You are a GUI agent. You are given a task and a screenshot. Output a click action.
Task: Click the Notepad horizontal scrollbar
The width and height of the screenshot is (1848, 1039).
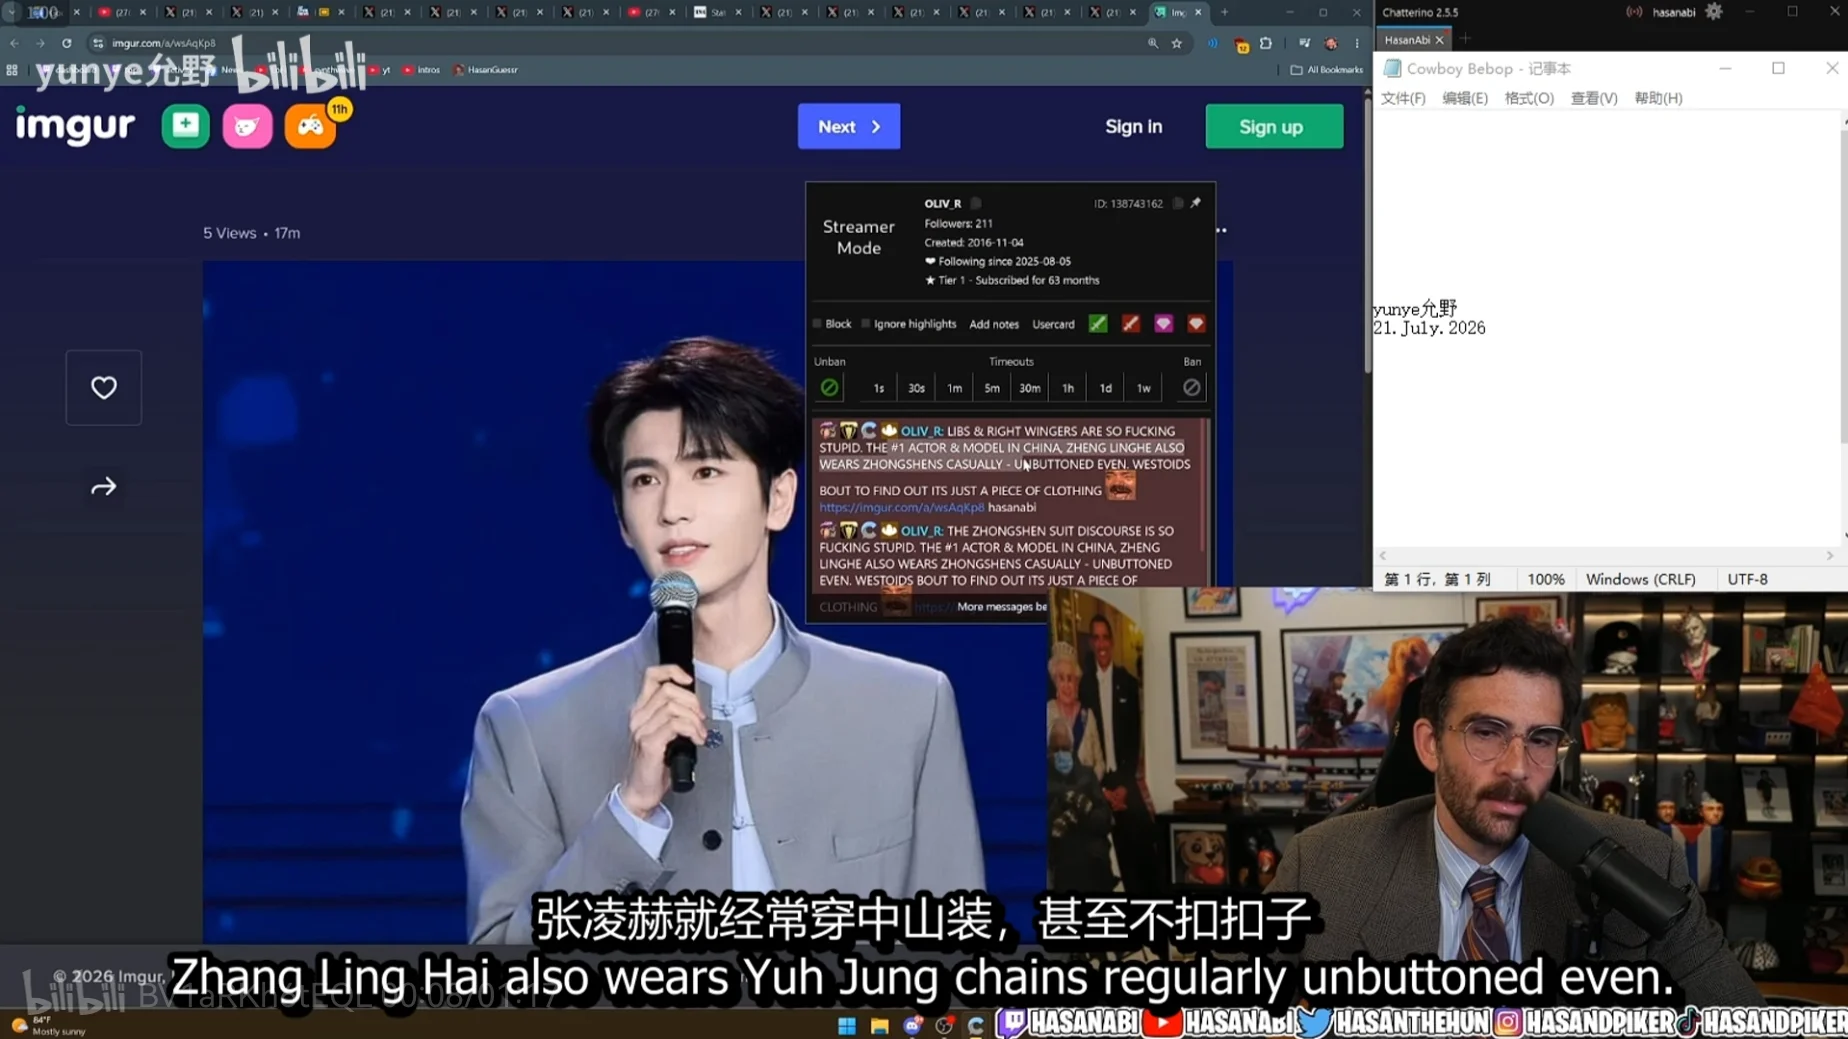pos(1607,556)
